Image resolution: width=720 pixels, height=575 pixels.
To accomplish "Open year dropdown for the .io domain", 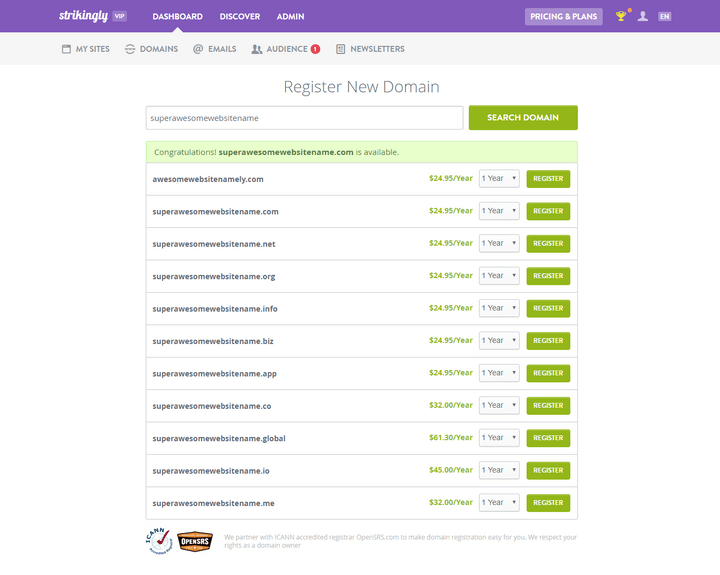I will click(499, 470).
